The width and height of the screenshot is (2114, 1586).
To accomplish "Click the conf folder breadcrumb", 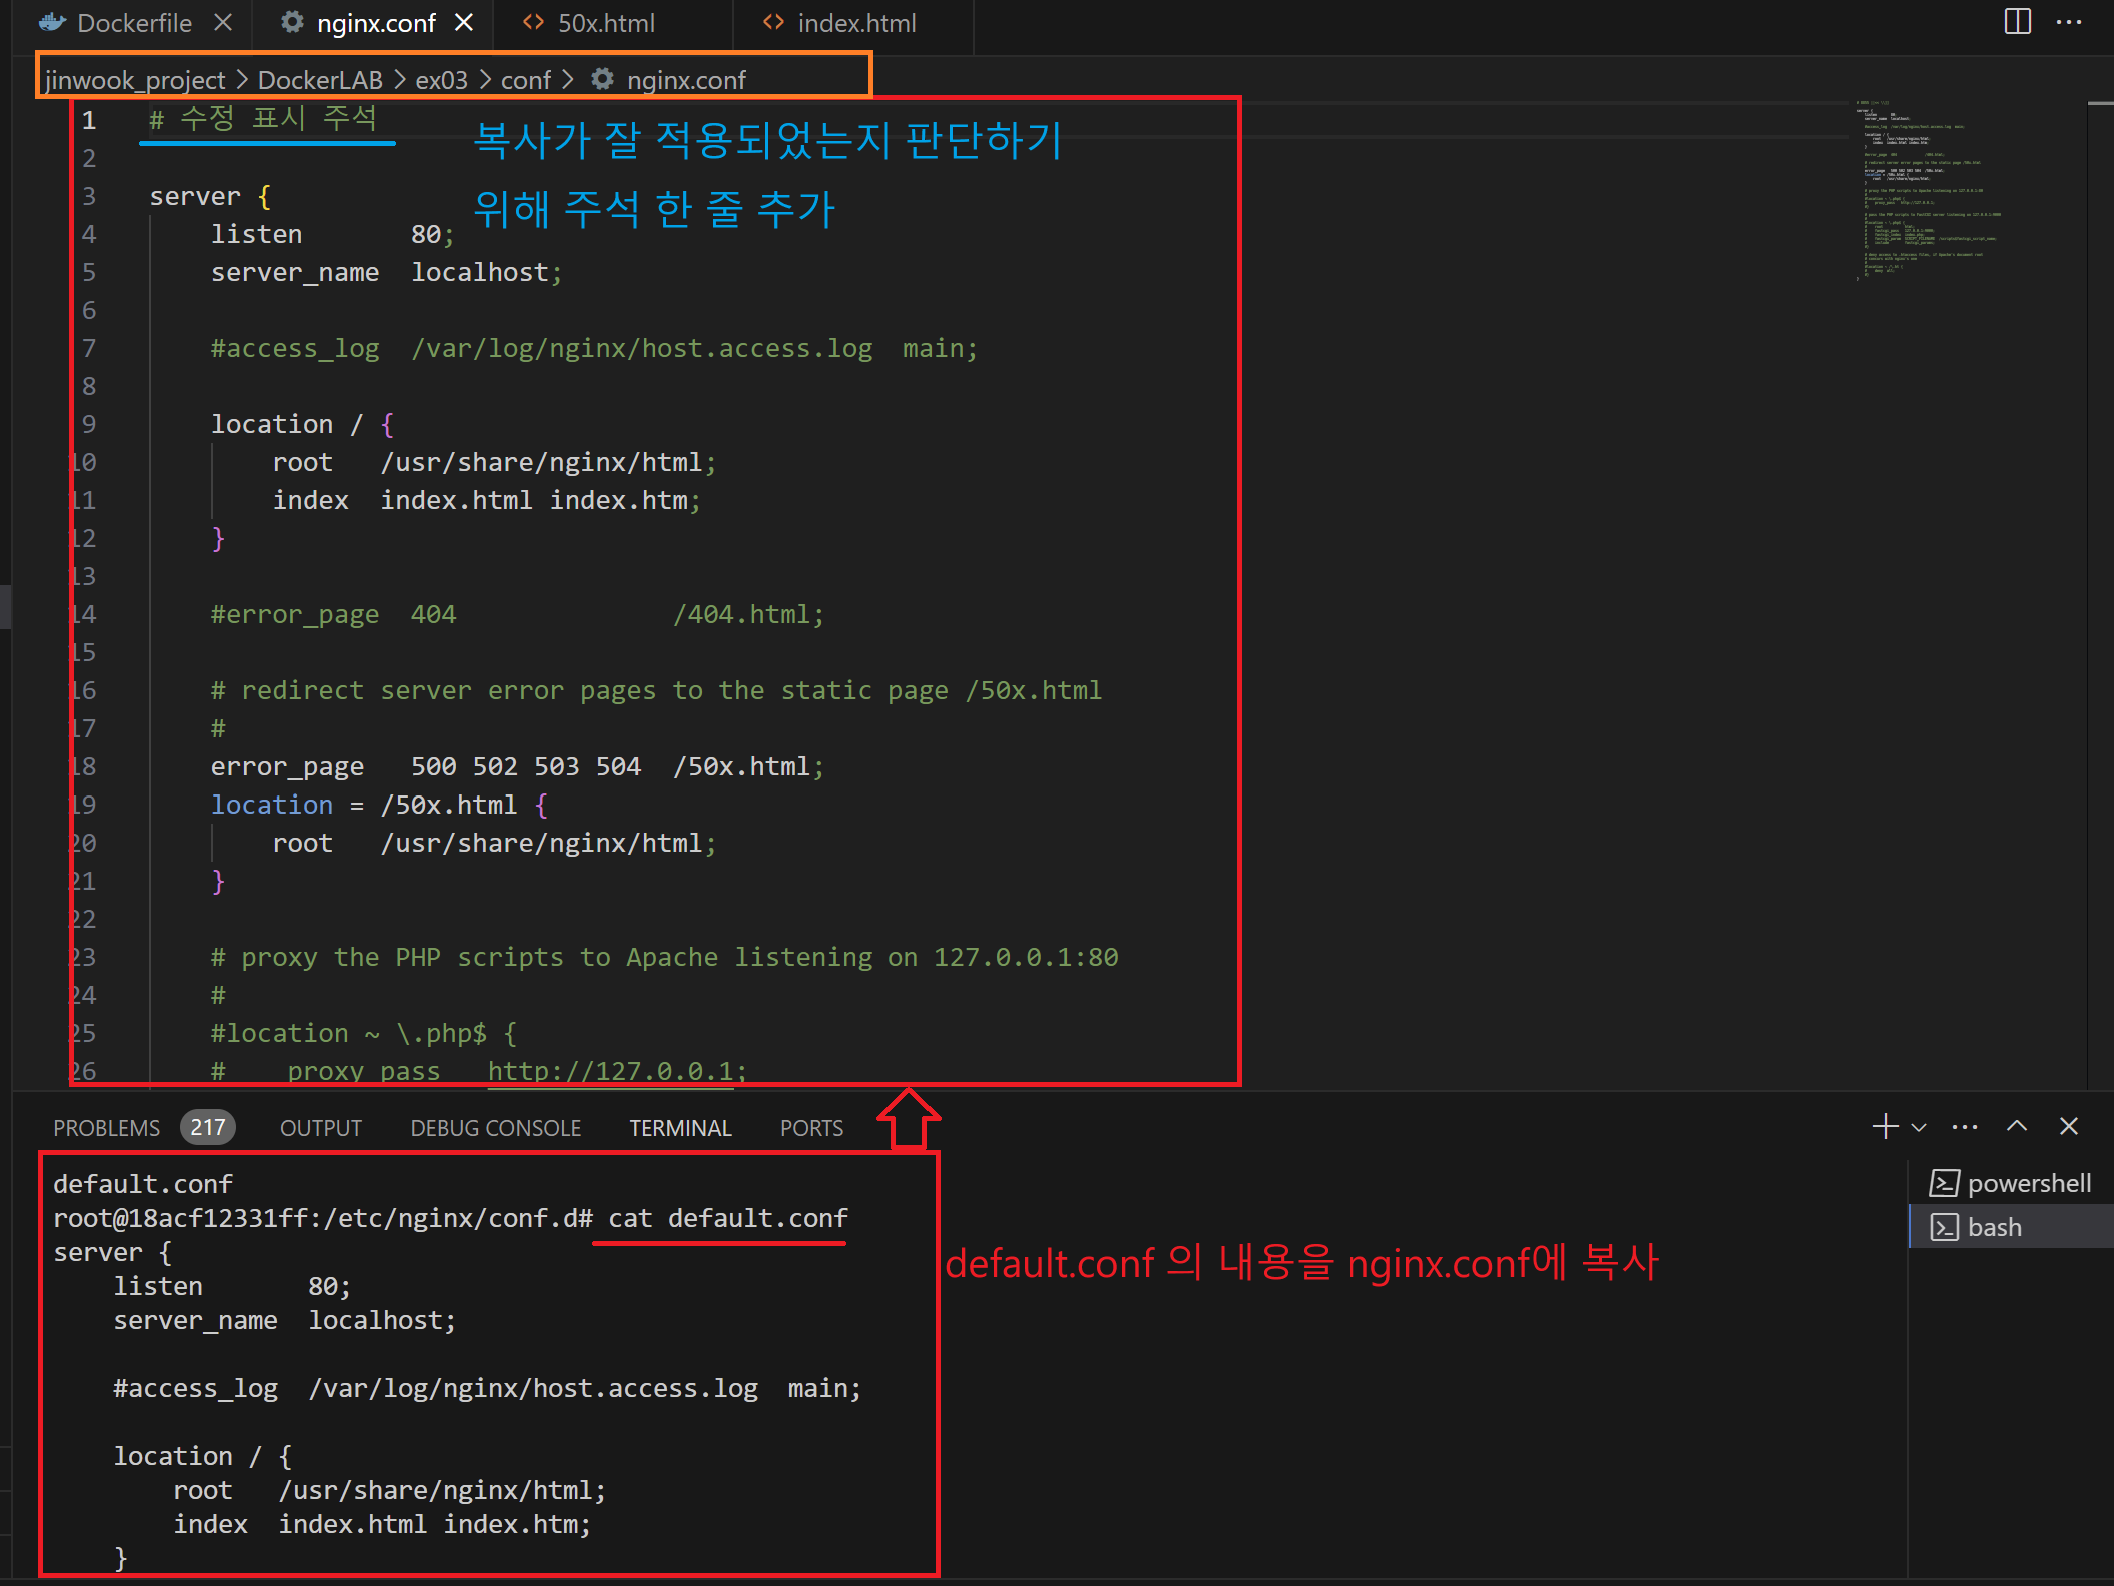I will pos(525,80).
